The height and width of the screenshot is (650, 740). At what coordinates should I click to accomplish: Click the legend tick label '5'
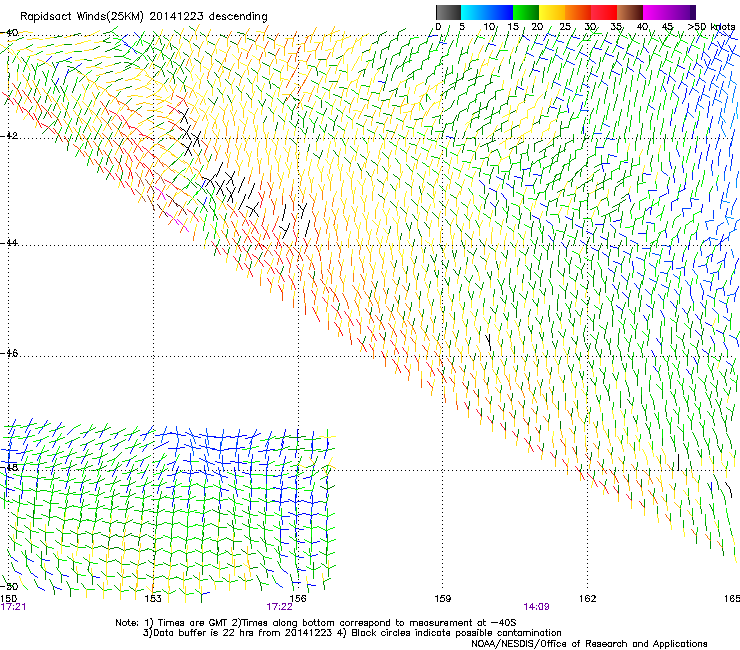tap(462, 27)
